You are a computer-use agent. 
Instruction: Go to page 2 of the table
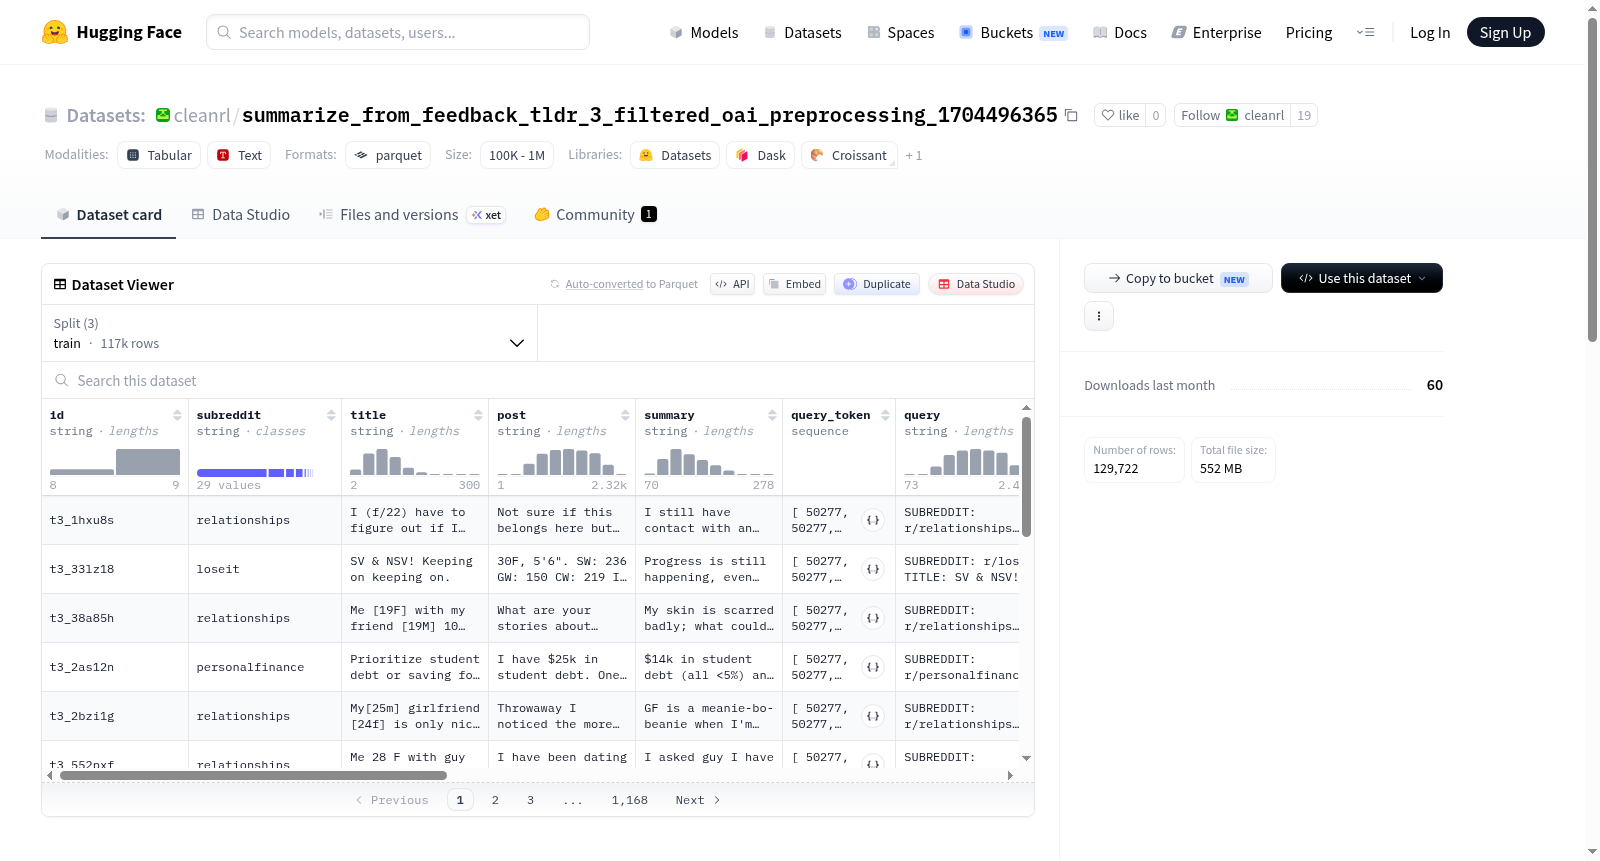495,800
